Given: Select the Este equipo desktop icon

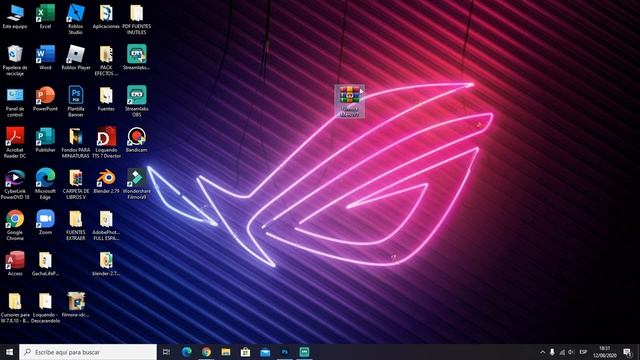Looking at the screenshot, I should pos(15,17).
